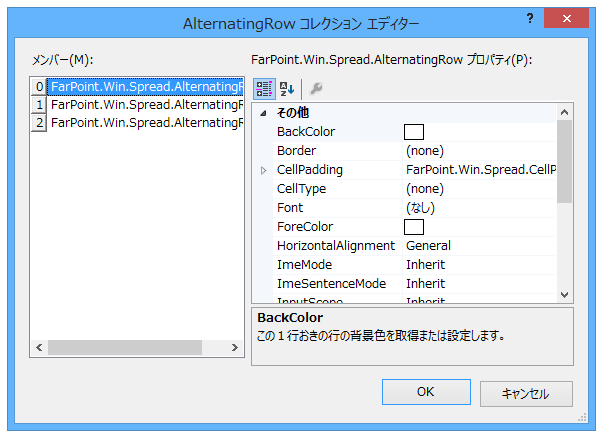
Task: Click the BackColor color swatch
Action: pyautogui.click(x=414, y=132)
